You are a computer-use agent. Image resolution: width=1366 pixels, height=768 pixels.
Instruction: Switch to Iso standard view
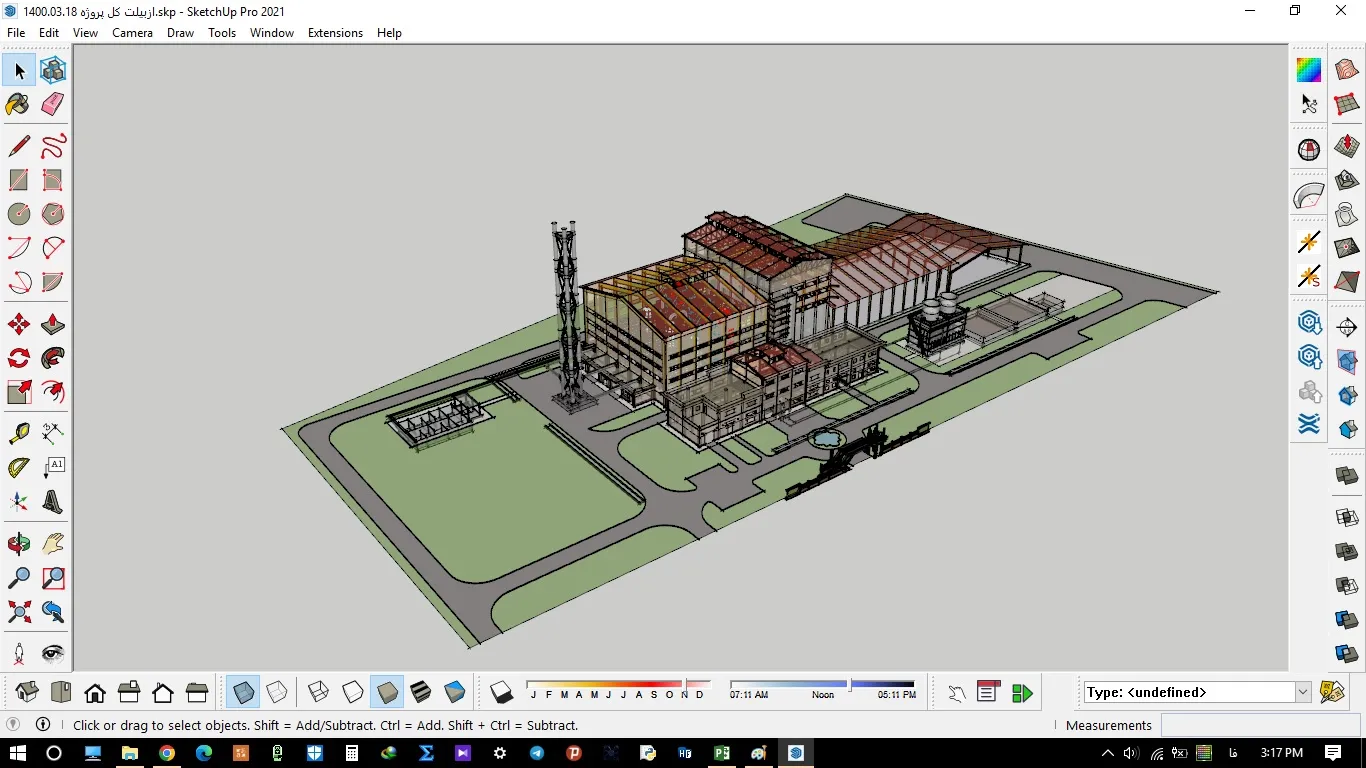pos(27,692)
